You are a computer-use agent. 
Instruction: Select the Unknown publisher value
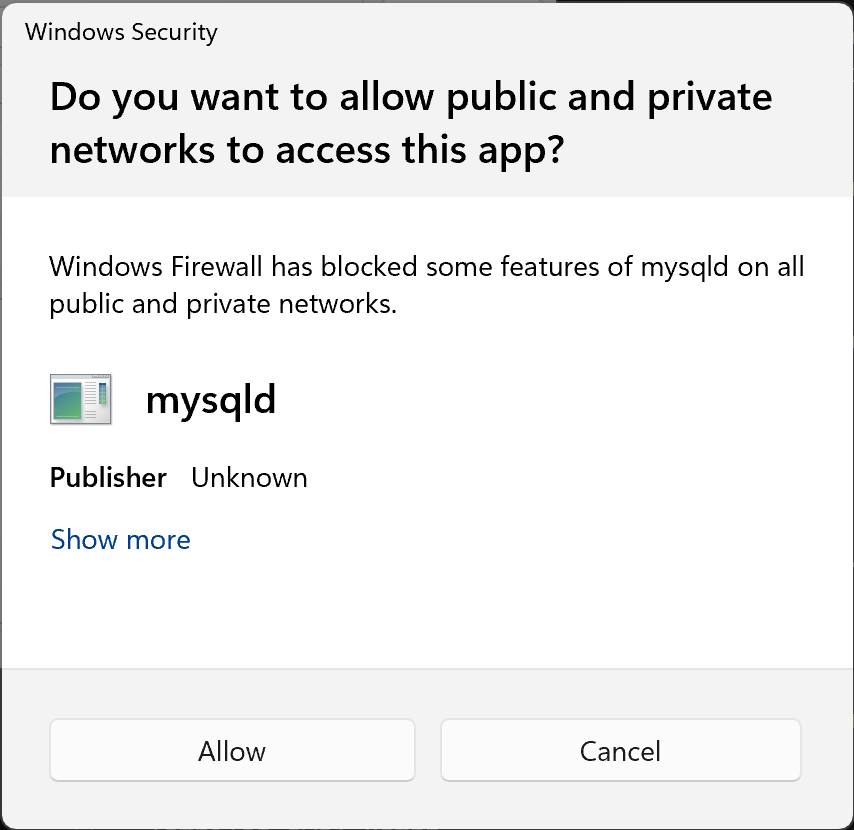249,478
